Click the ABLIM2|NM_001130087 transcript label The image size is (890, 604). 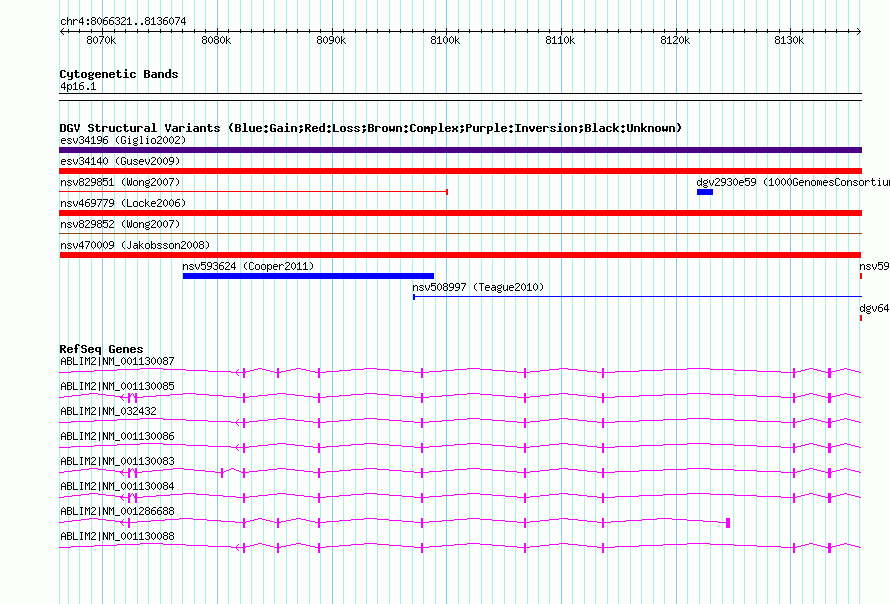117,361
